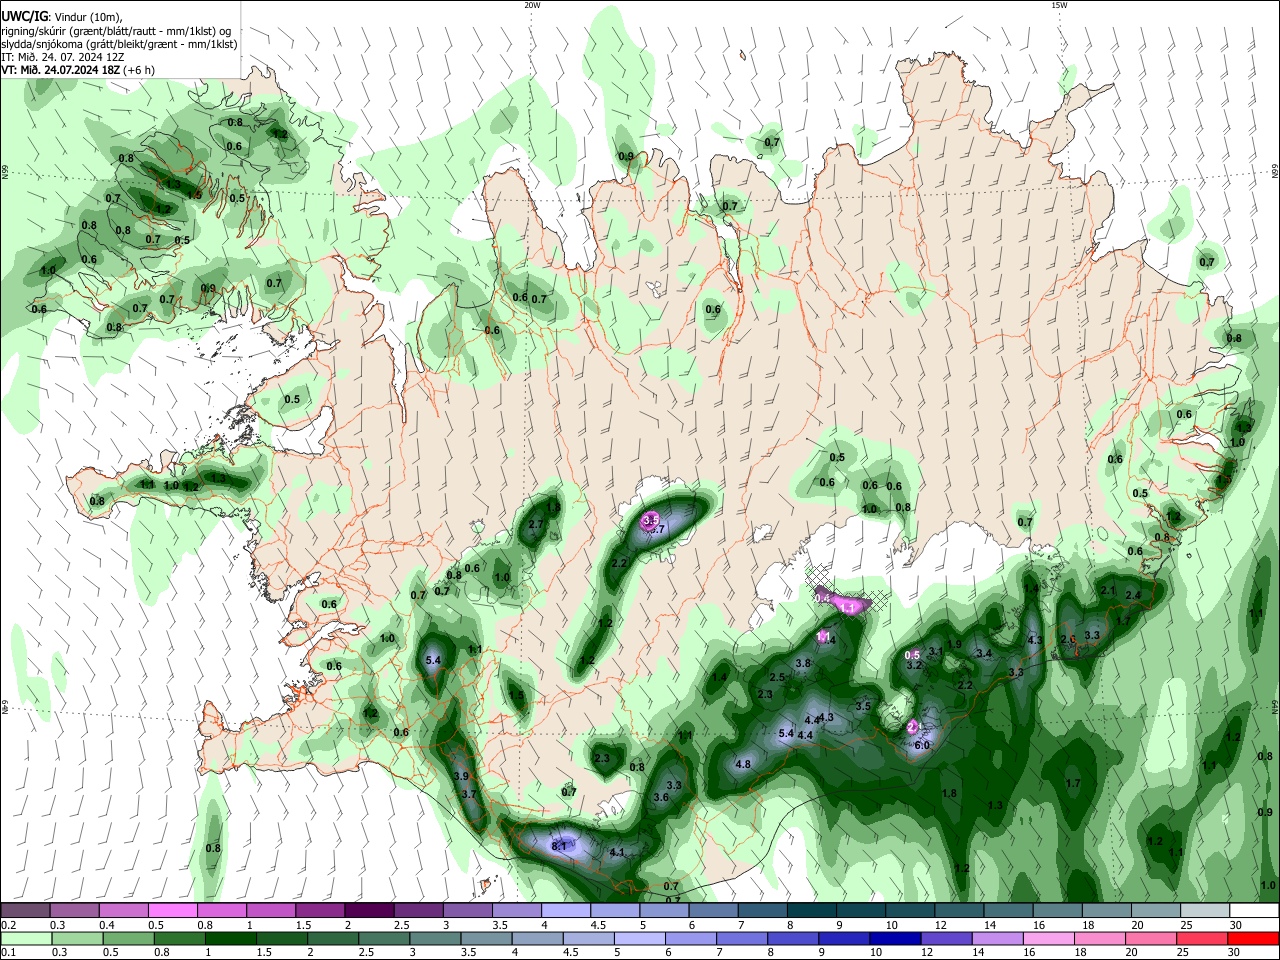Image resolution: width=1280 pixels, height=960 pixels.
Task: Click the '0.1' label in lower legend
Action: point(8,952)
